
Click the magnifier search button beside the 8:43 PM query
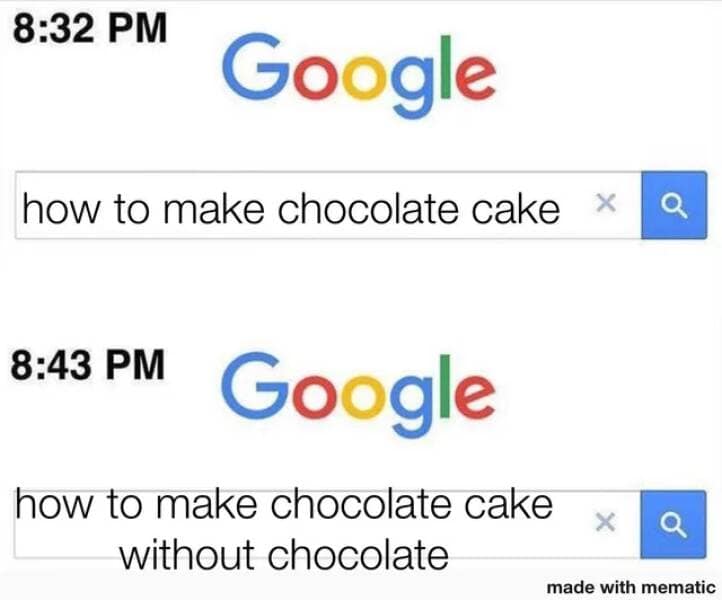tap(673, 524)
